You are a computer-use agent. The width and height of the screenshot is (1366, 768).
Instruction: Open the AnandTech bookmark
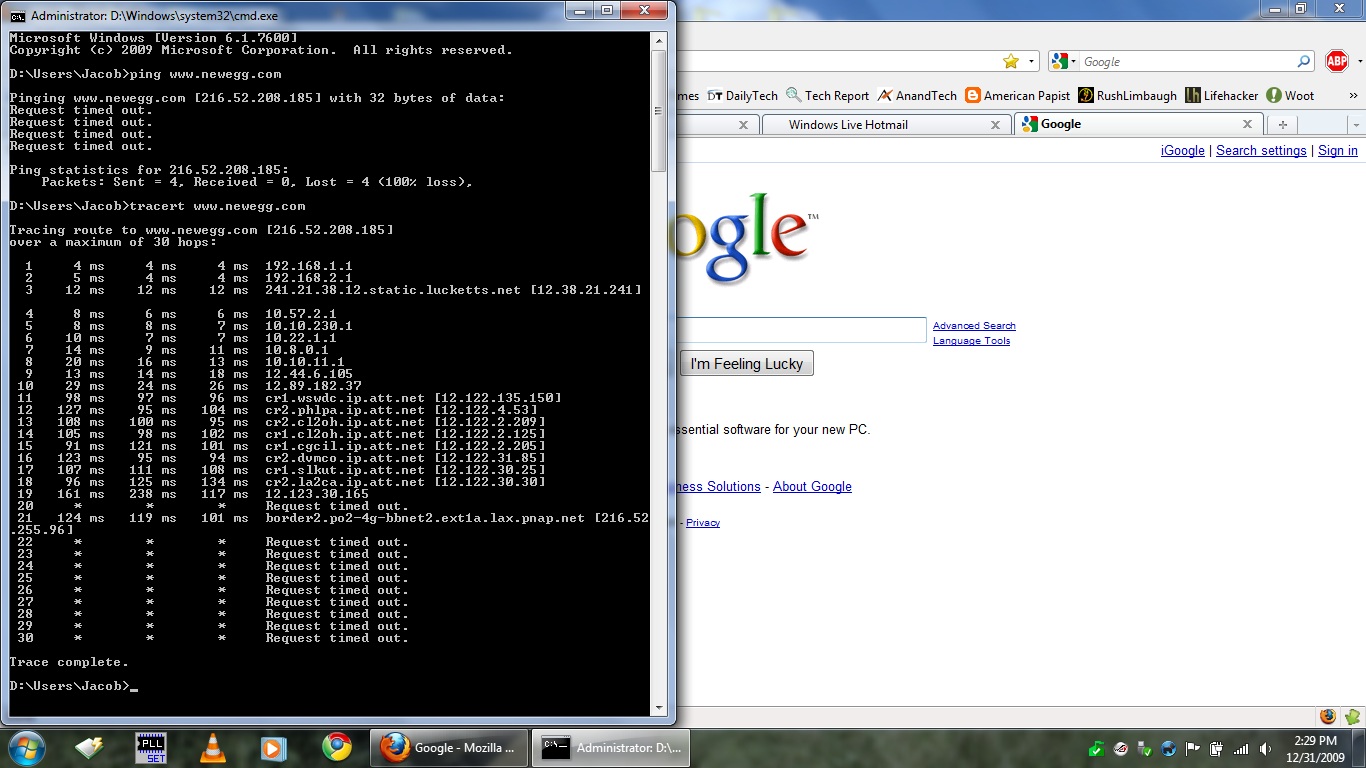click(x=917, y=96)
